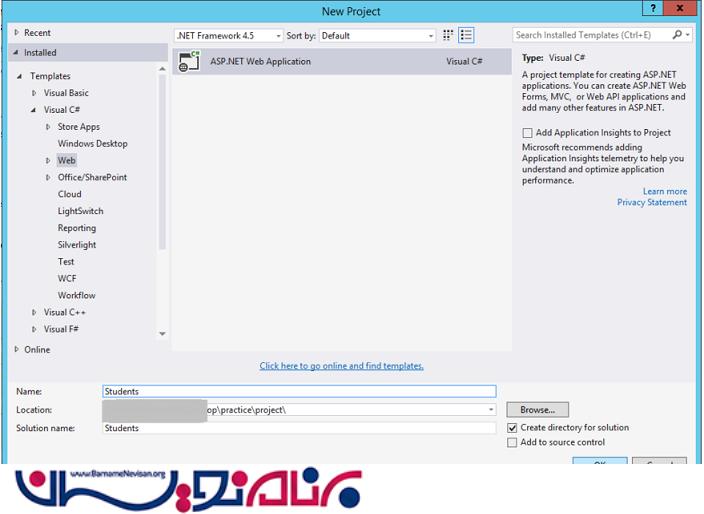Uncheck Create directory for solution
Viewport: 704px width, 514px height.
(513, 428)
